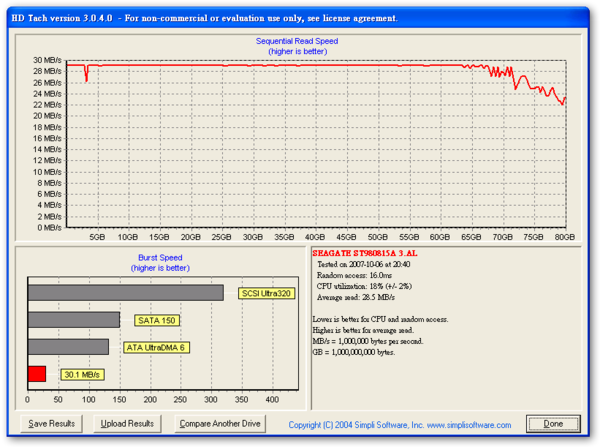Click the 40GB axis label
Viewport: 600px width, 447px height.
(x=315, y=237)
